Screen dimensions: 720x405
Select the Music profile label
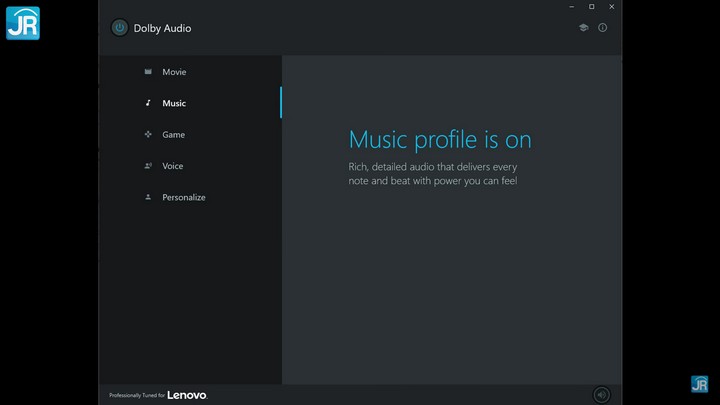[174, 103]
